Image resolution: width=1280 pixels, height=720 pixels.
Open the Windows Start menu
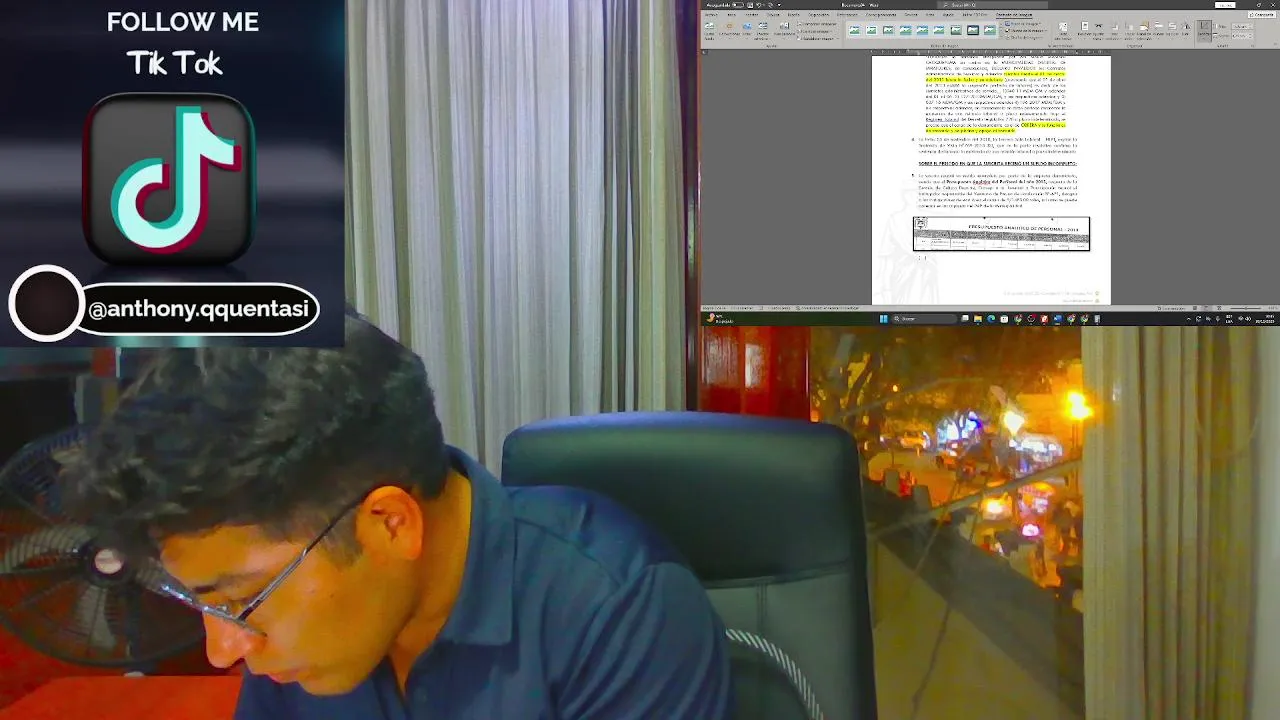(884, 319)
